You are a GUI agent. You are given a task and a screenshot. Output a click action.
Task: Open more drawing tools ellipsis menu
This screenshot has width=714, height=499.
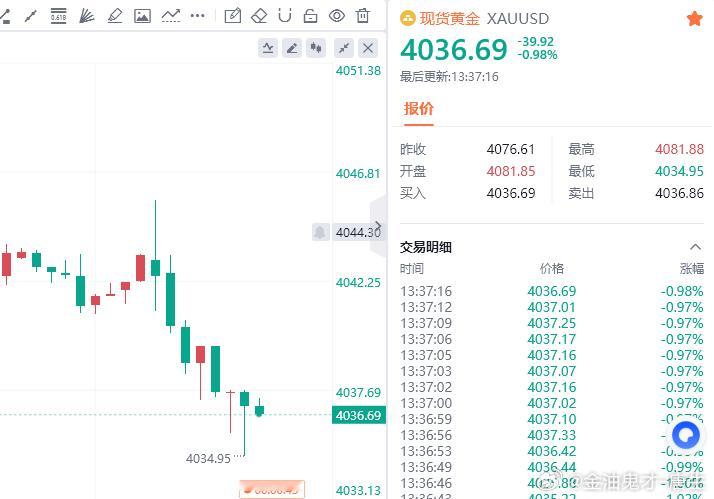198,16
